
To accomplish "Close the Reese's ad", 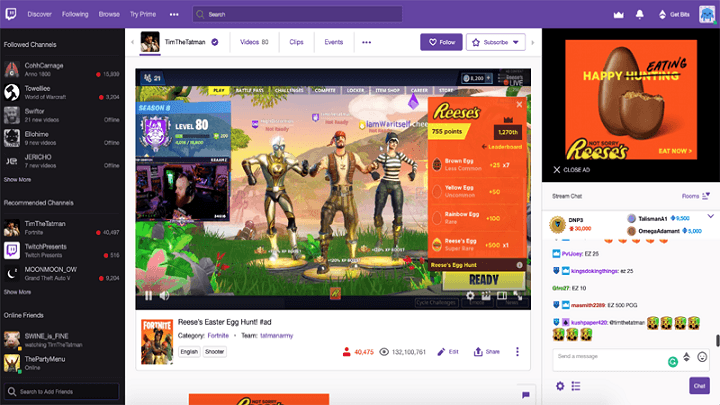I will tap(572, 170).
